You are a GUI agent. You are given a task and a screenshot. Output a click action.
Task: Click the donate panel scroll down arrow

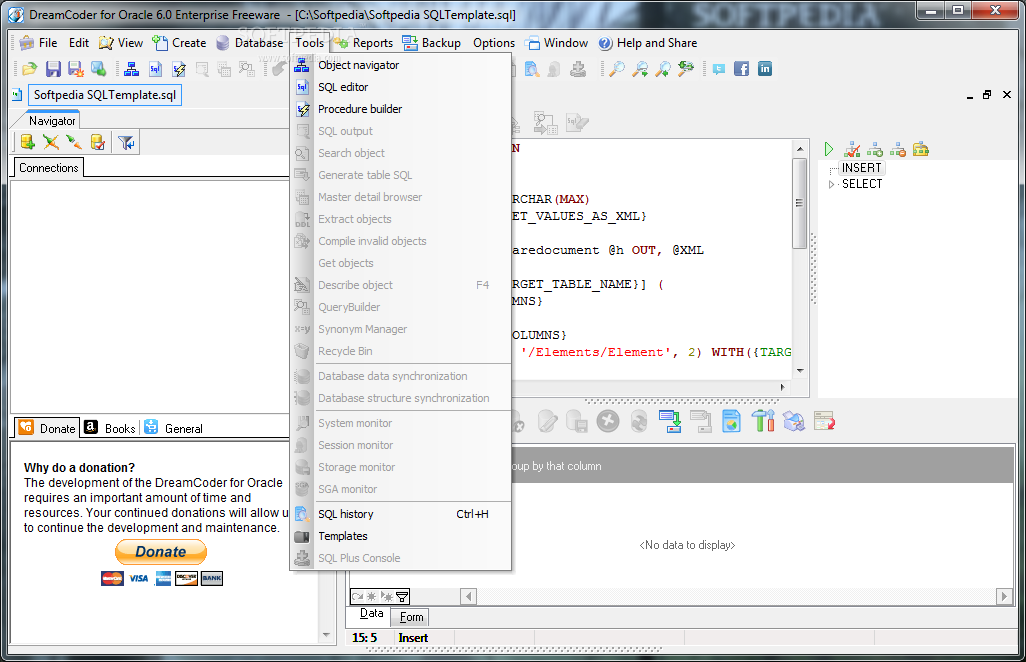point(326,635)
